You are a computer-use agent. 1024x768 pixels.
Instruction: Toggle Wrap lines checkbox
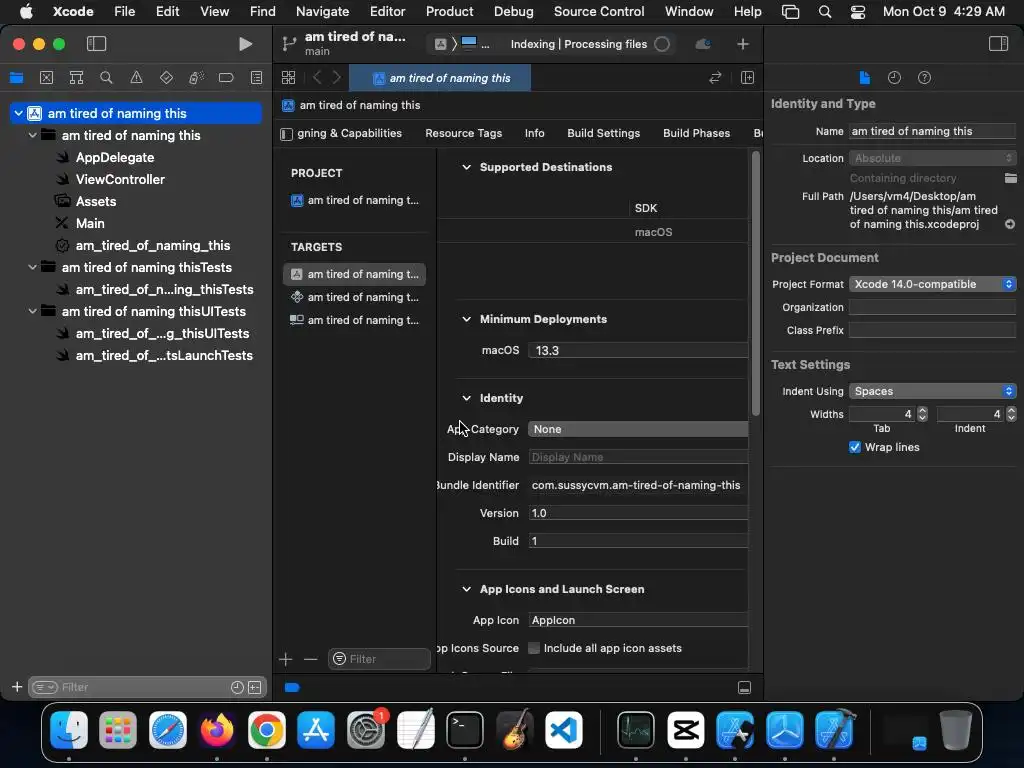click(x=854, y=447)
